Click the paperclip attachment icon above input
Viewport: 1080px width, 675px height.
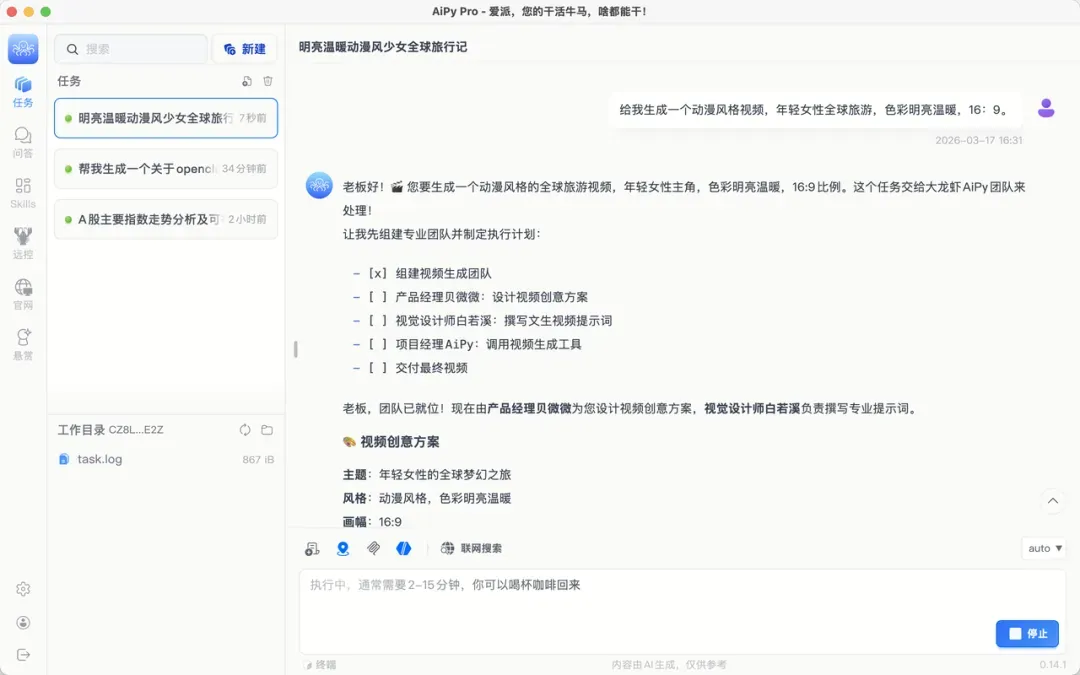(x=373, y=548)
